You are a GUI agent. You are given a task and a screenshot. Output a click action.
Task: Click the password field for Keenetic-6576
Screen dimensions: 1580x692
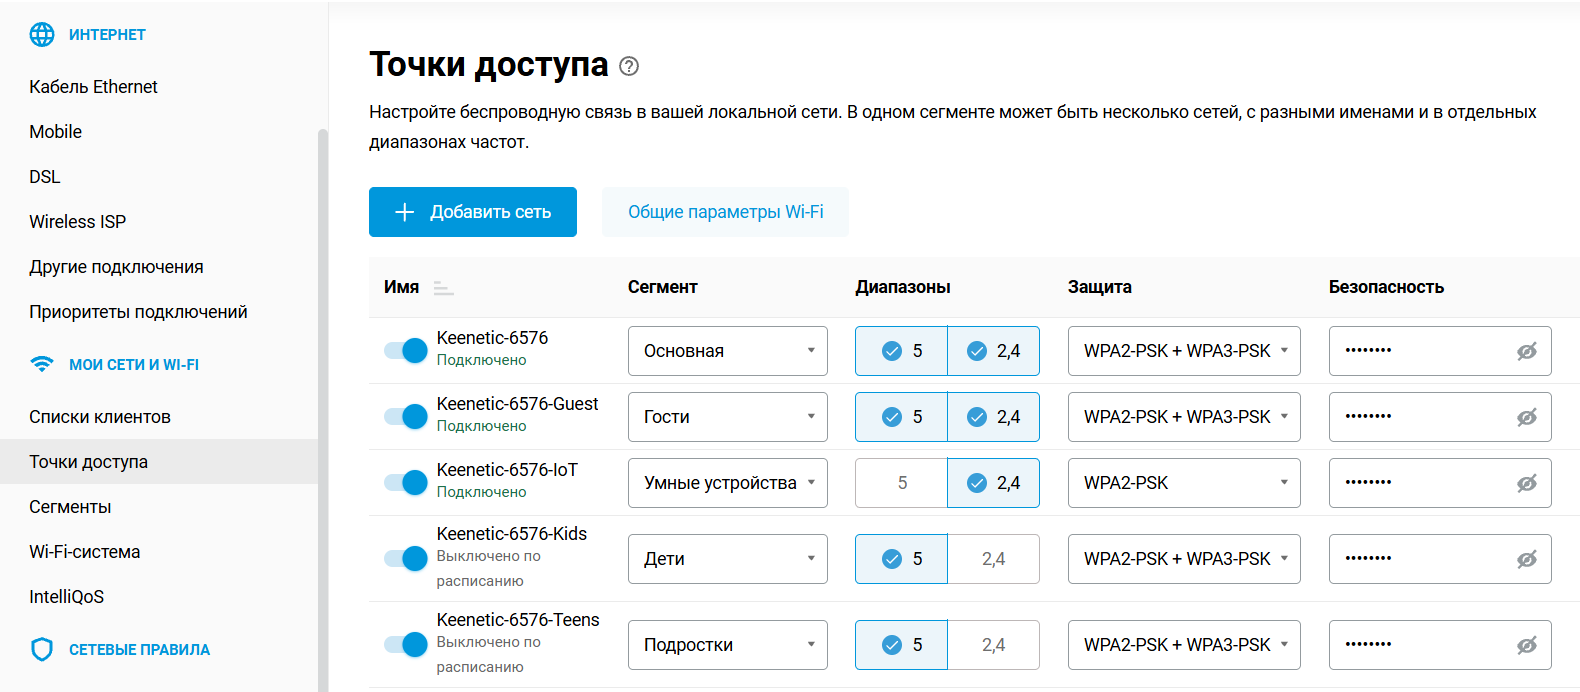coord(1440,351)
